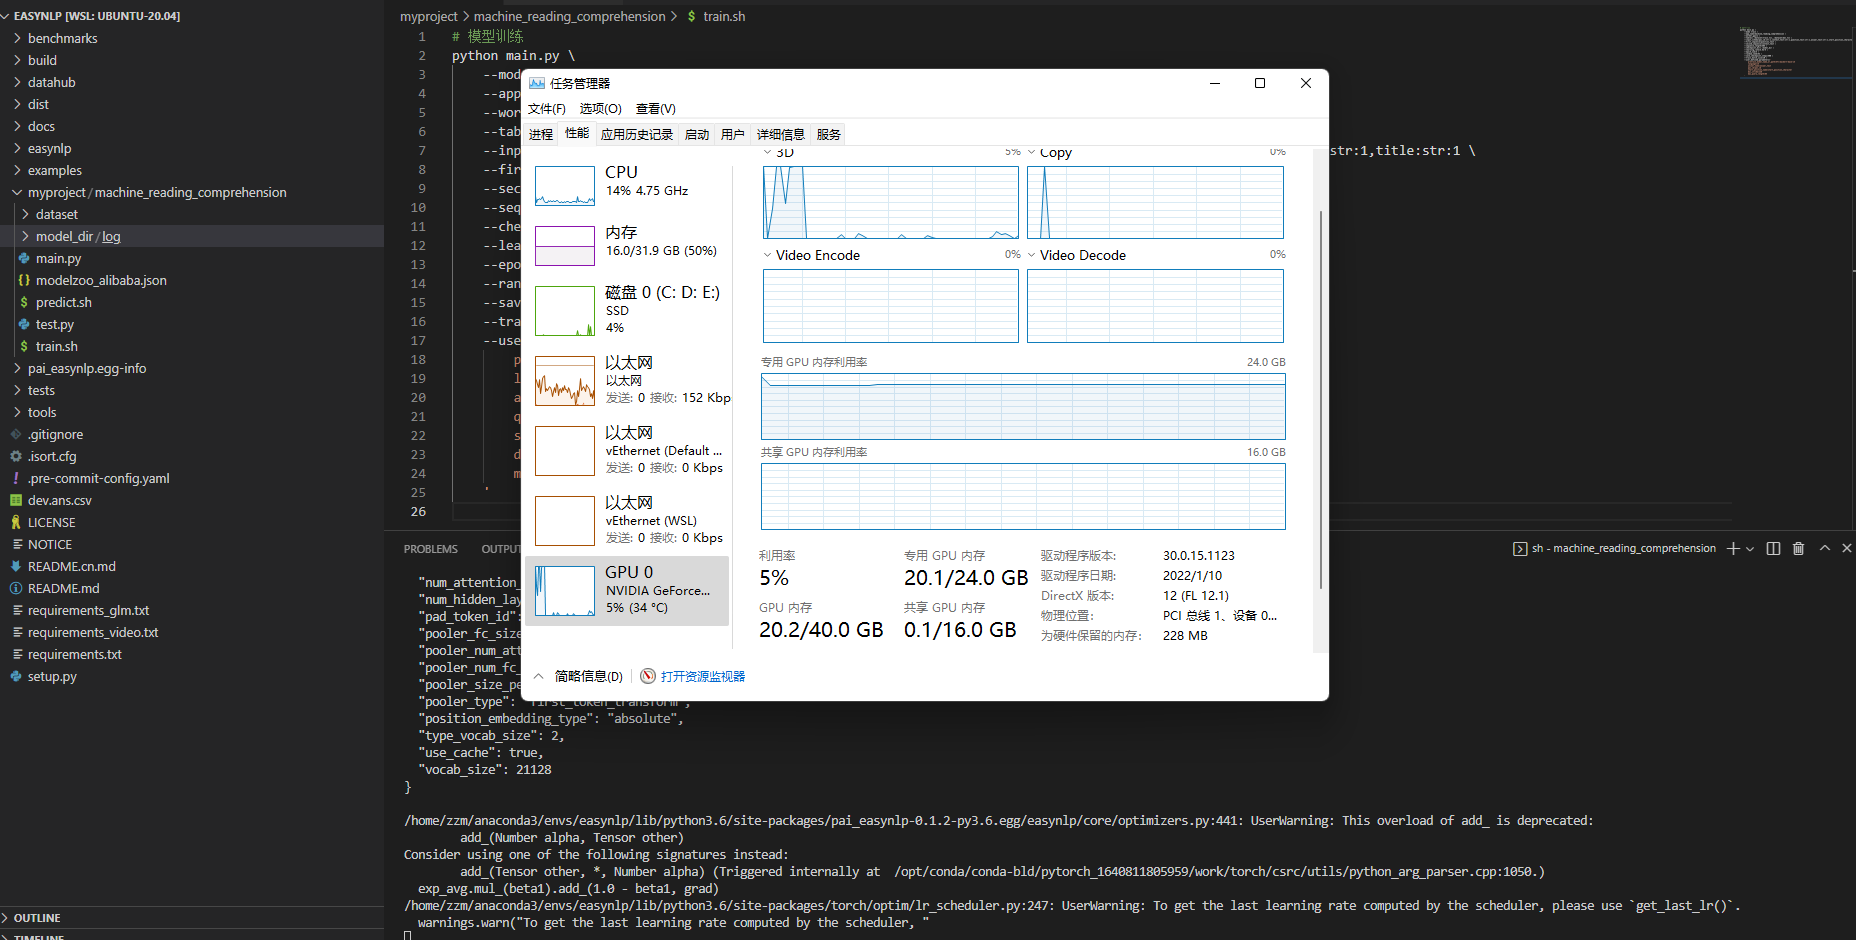Collapse the myproject/machine_reading_comprehension folder
Image resolution: width=1856 pixels, height=940 pixels.
pyautogui.click(x=192, y=192)
